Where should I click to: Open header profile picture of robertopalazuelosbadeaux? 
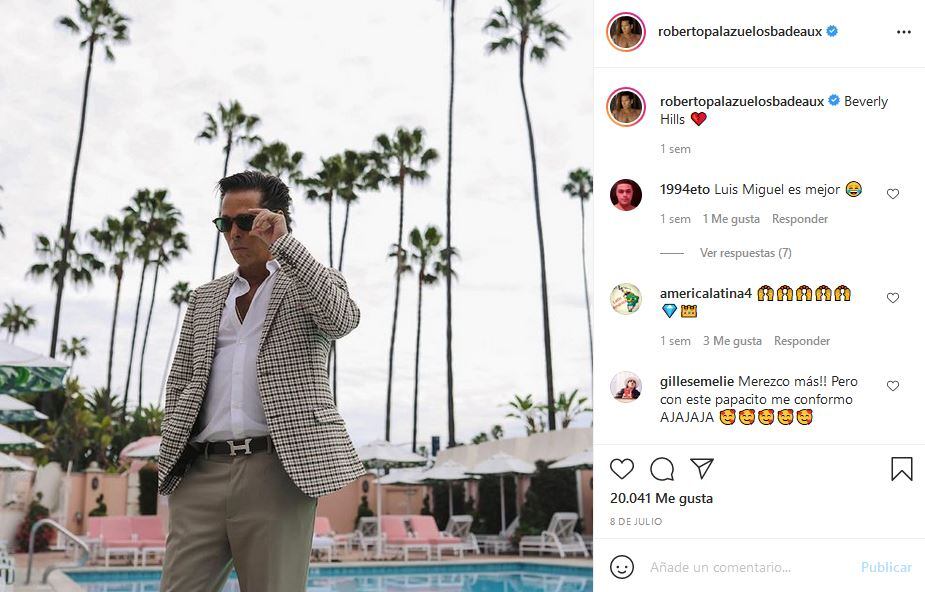625,32
